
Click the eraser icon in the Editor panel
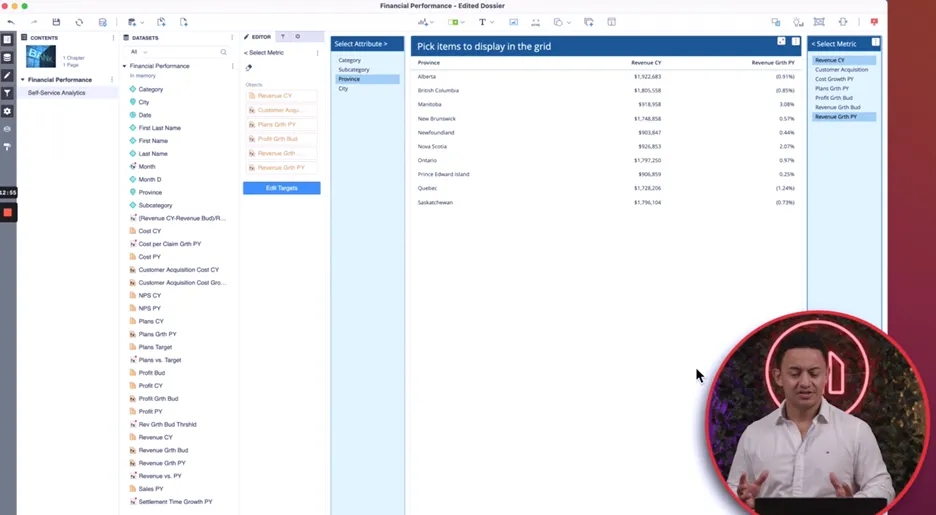point(249,68)
